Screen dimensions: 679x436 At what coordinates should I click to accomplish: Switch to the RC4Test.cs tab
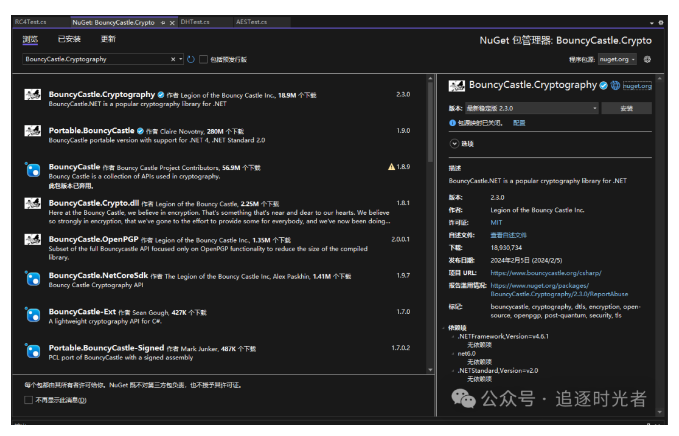click(31, 22)
